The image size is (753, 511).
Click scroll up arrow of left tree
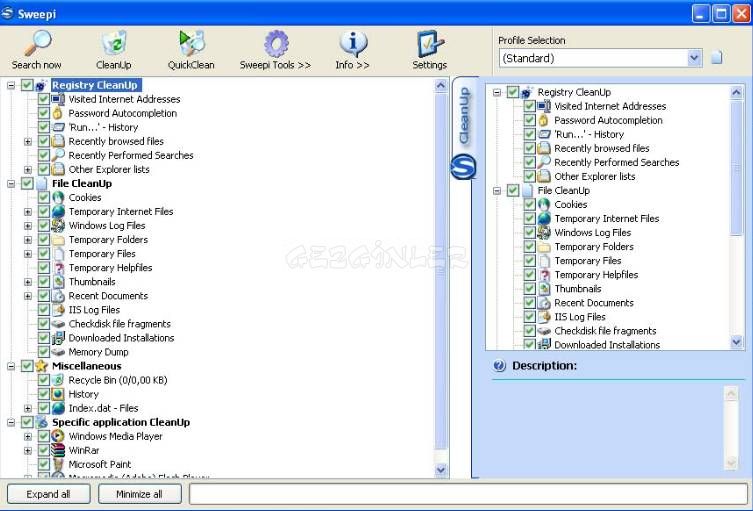coord(441,85)
